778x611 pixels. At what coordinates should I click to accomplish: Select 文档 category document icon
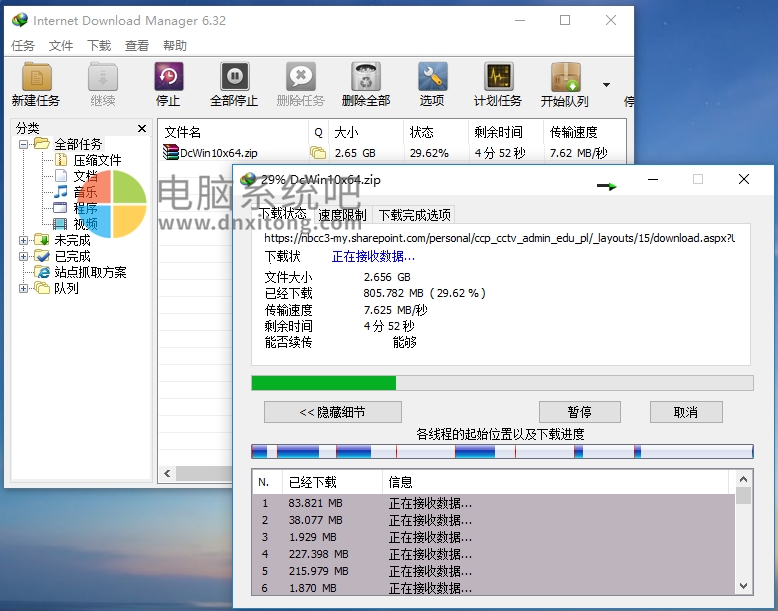coord(61,176)
